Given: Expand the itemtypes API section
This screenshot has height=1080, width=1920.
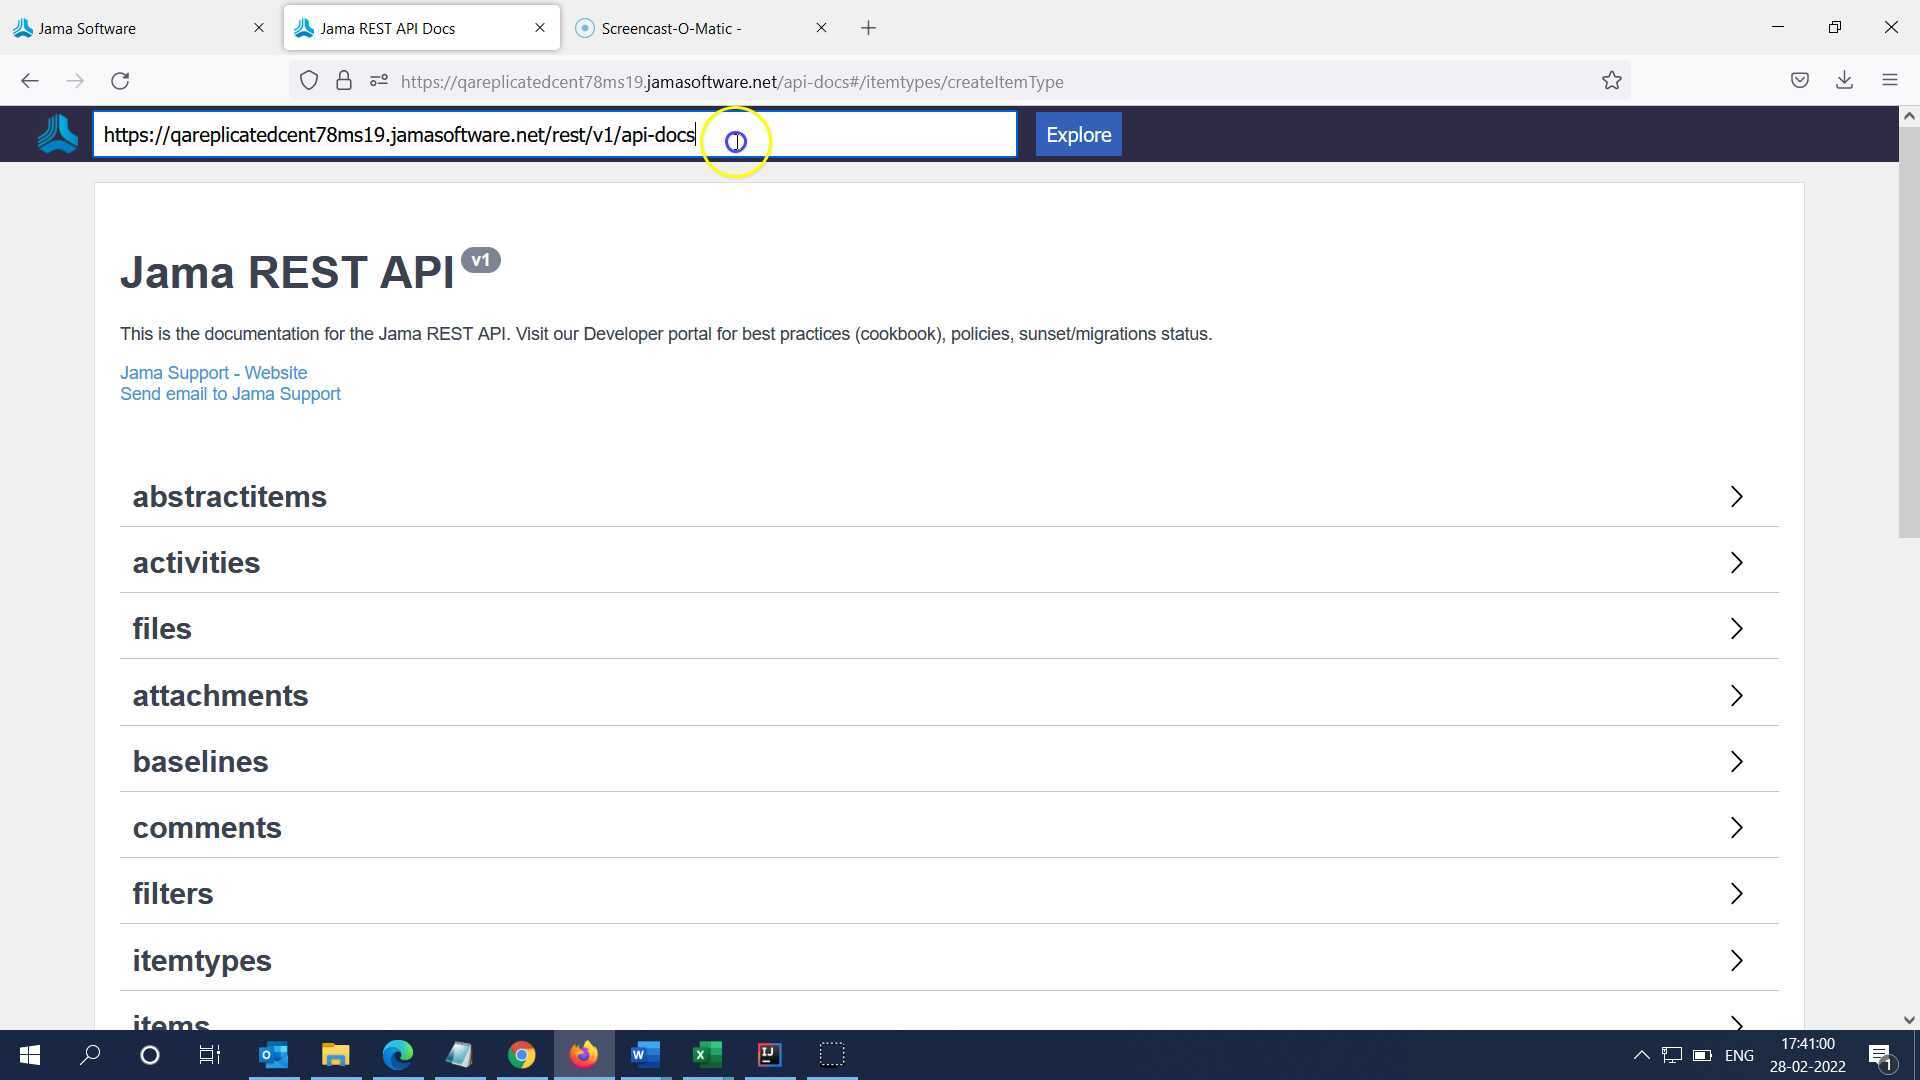Looking at the screenshot, I should point(949,960).
